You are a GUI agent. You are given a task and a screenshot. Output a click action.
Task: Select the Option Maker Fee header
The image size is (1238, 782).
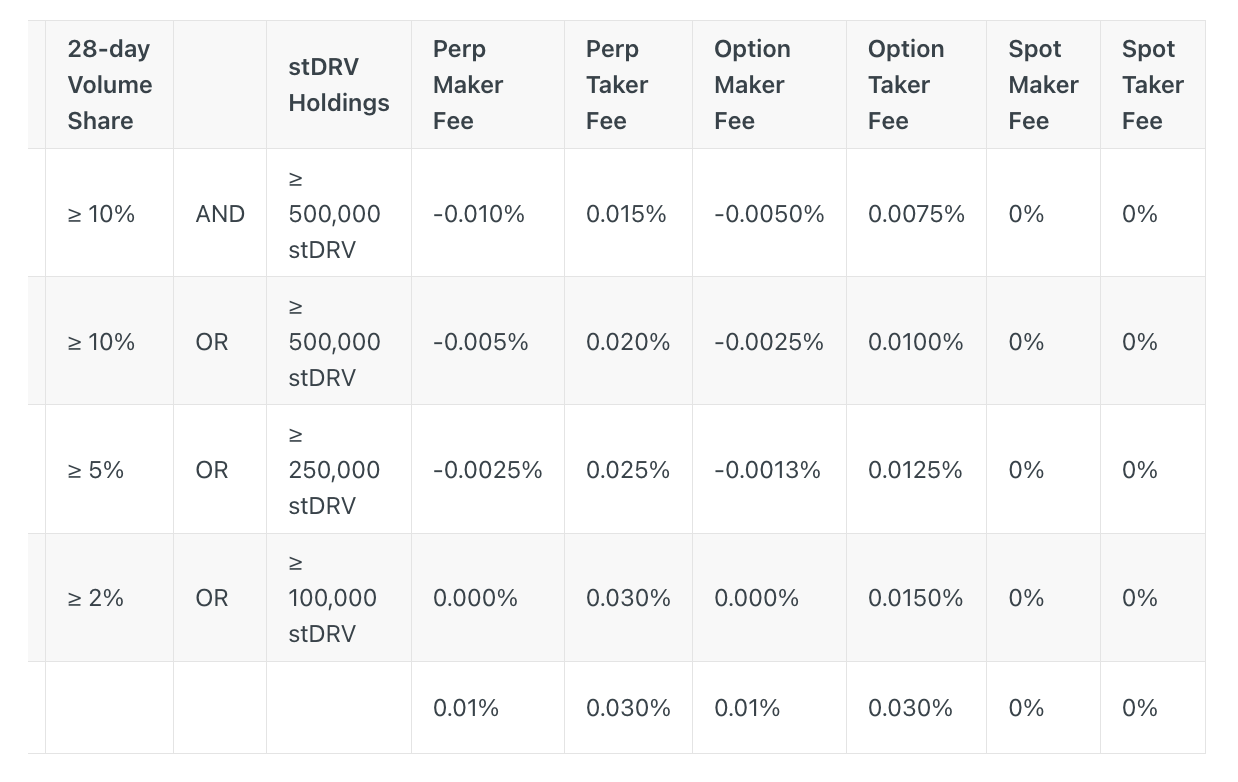tap(770, 85)
